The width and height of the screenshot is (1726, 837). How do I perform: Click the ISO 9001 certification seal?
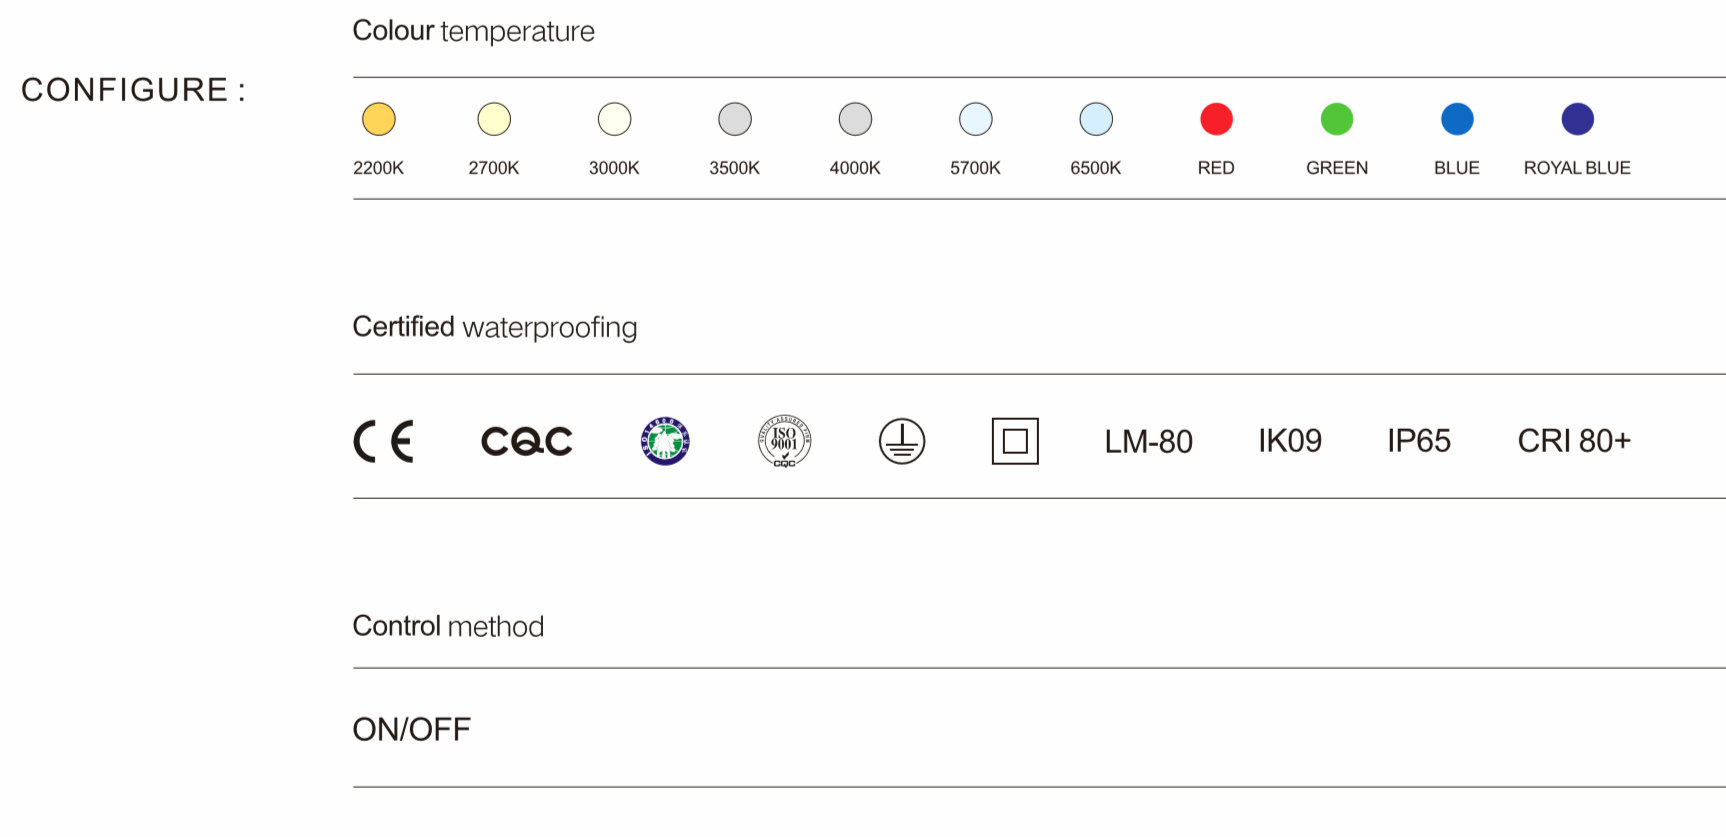click(784, 441)
